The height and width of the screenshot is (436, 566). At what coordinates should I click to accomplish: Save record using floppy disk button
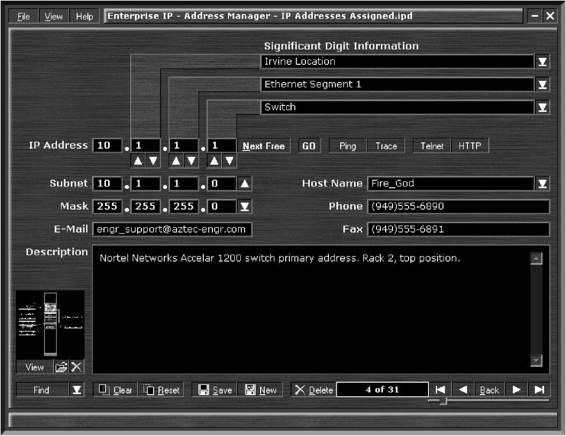pos(215,390)
